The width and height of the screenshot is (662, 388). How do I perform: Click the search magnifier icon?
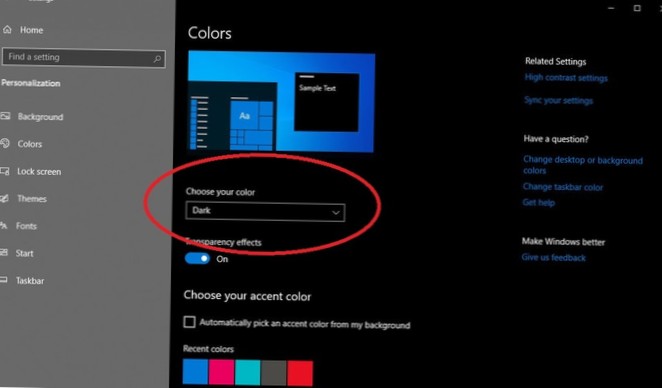point(157,59)
